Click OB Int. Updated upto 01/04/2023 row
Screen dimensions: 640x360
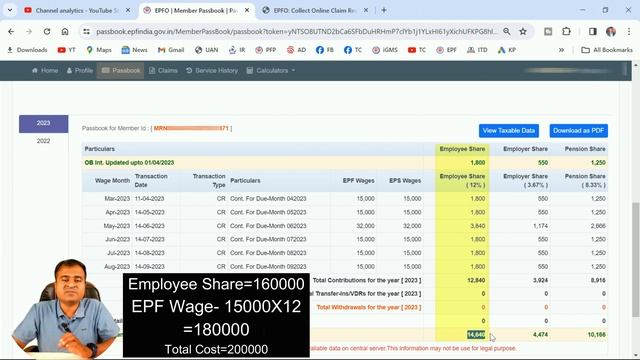click(344, 162)
